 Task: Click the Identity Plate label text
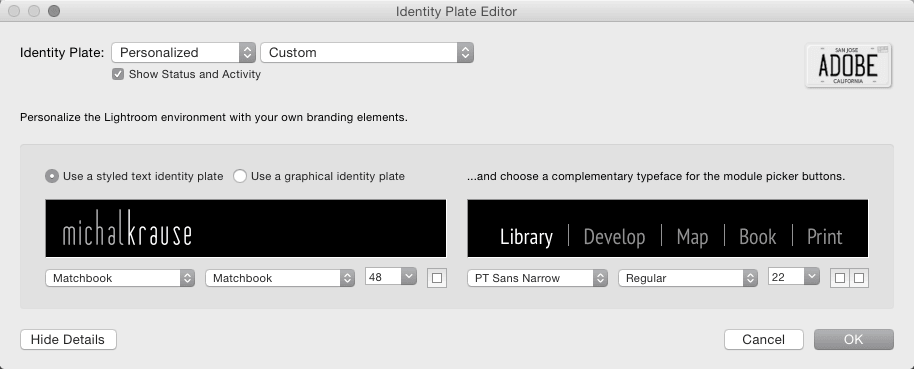pos(62,52)
